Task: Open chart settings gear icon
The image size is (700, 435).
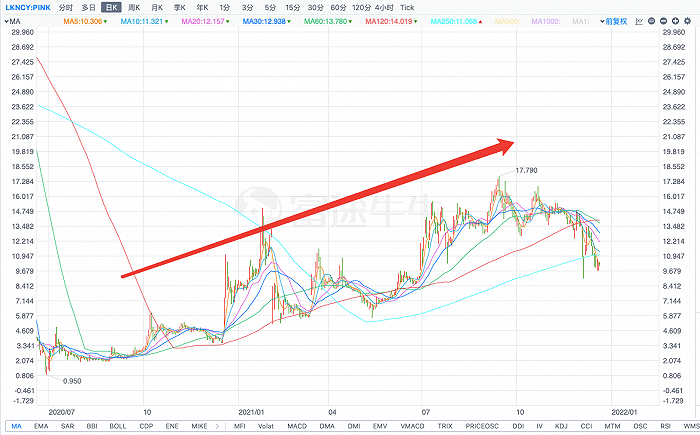Action: [688, 21]
